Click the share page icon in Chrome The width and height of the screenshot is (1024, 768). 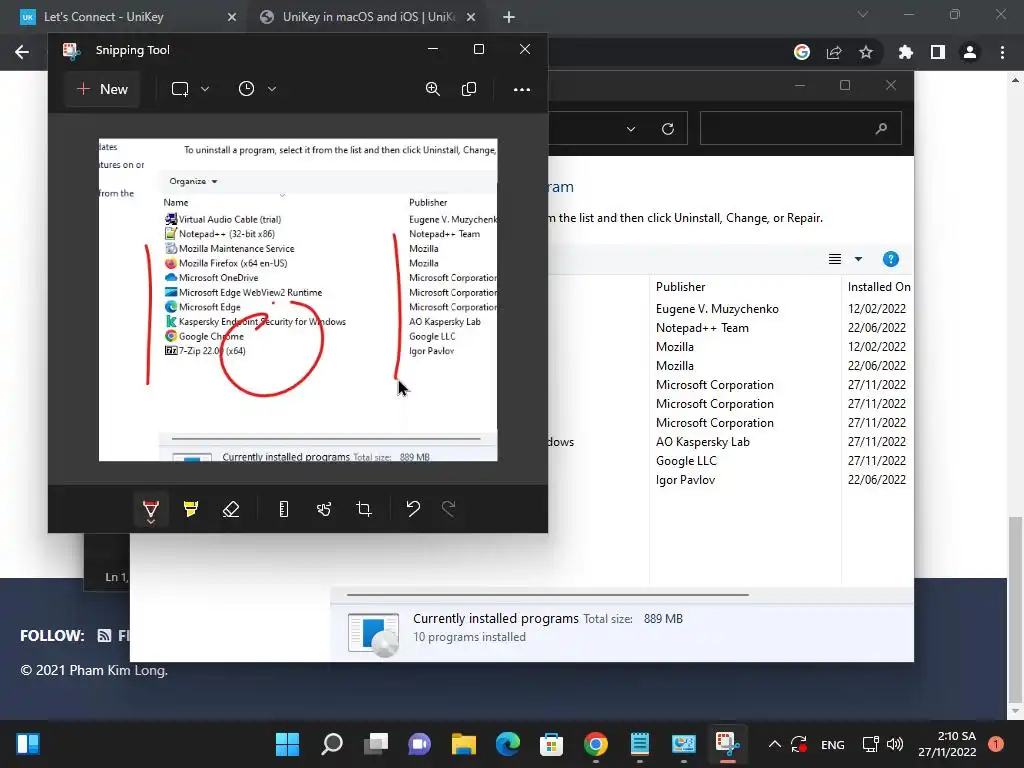[x=834, y=52]
